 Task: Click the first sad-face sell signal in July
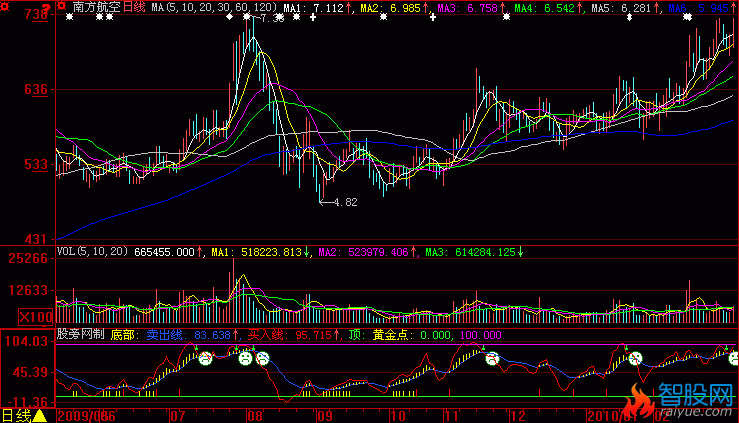pos(205,358)
